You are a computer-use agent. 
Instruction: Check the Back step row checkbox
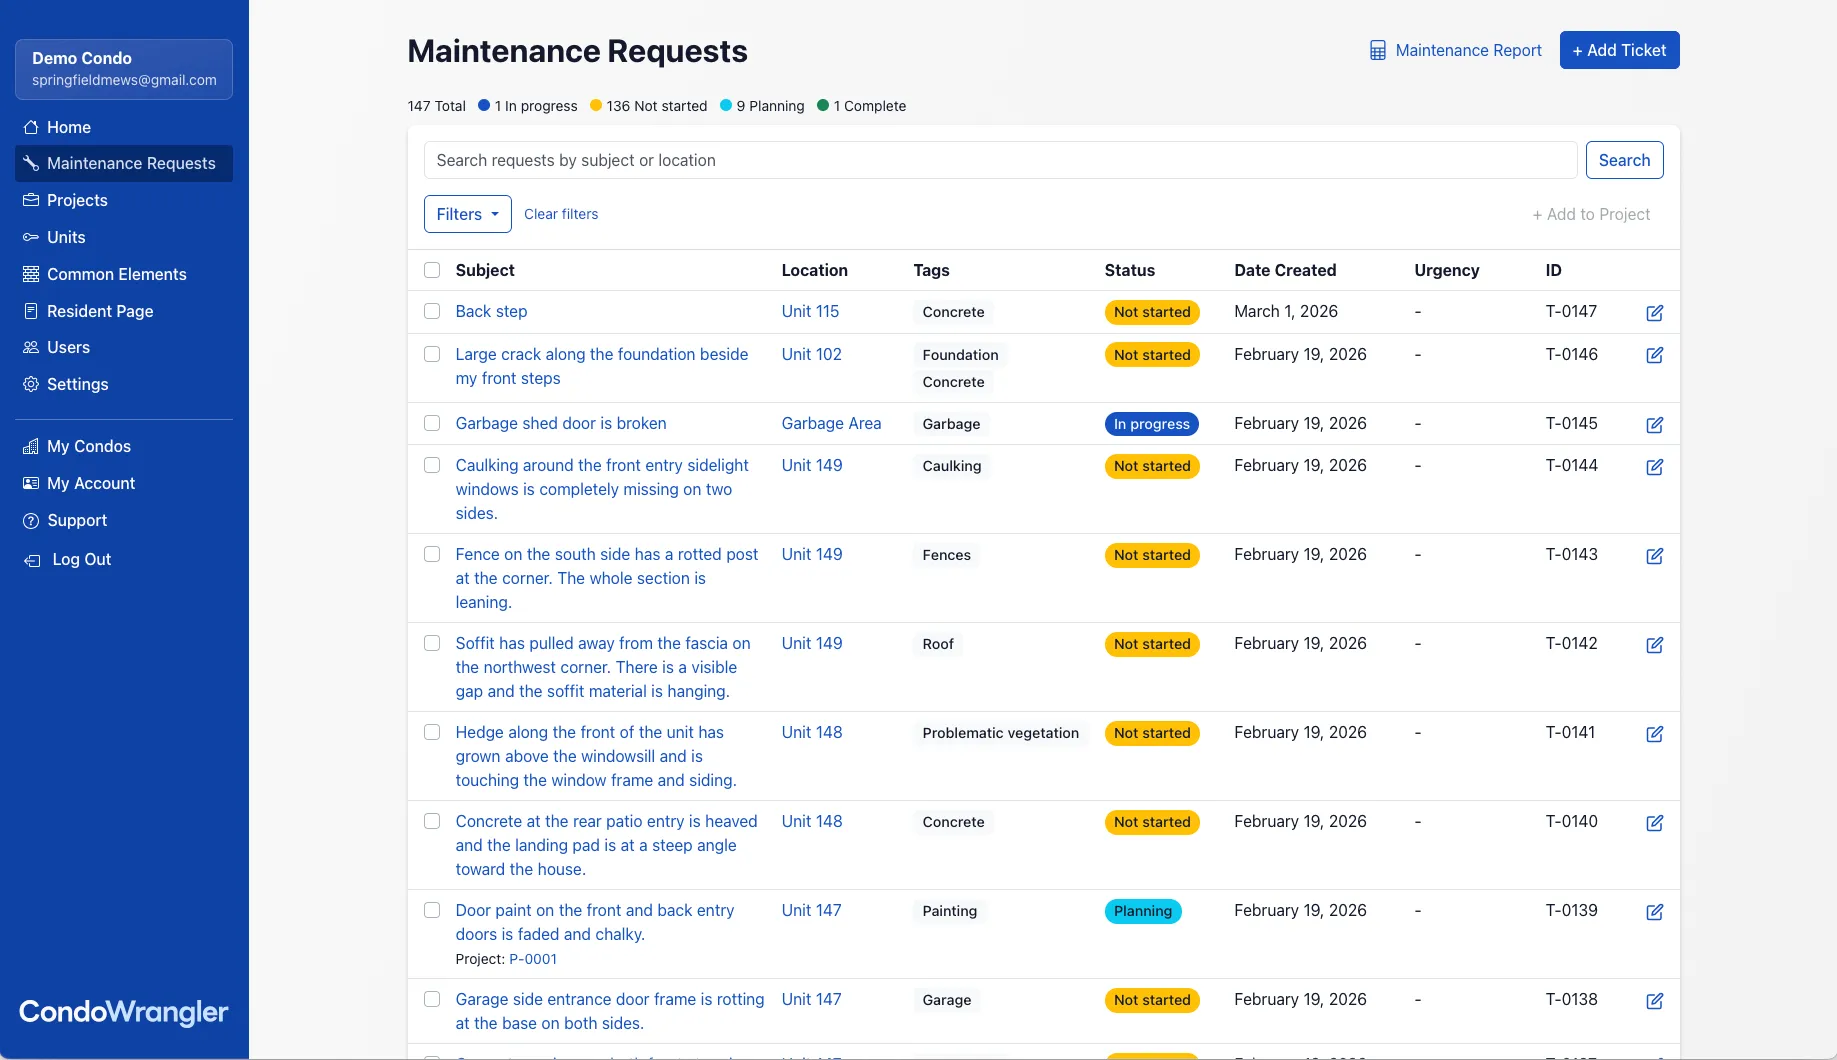pos(432,311)
